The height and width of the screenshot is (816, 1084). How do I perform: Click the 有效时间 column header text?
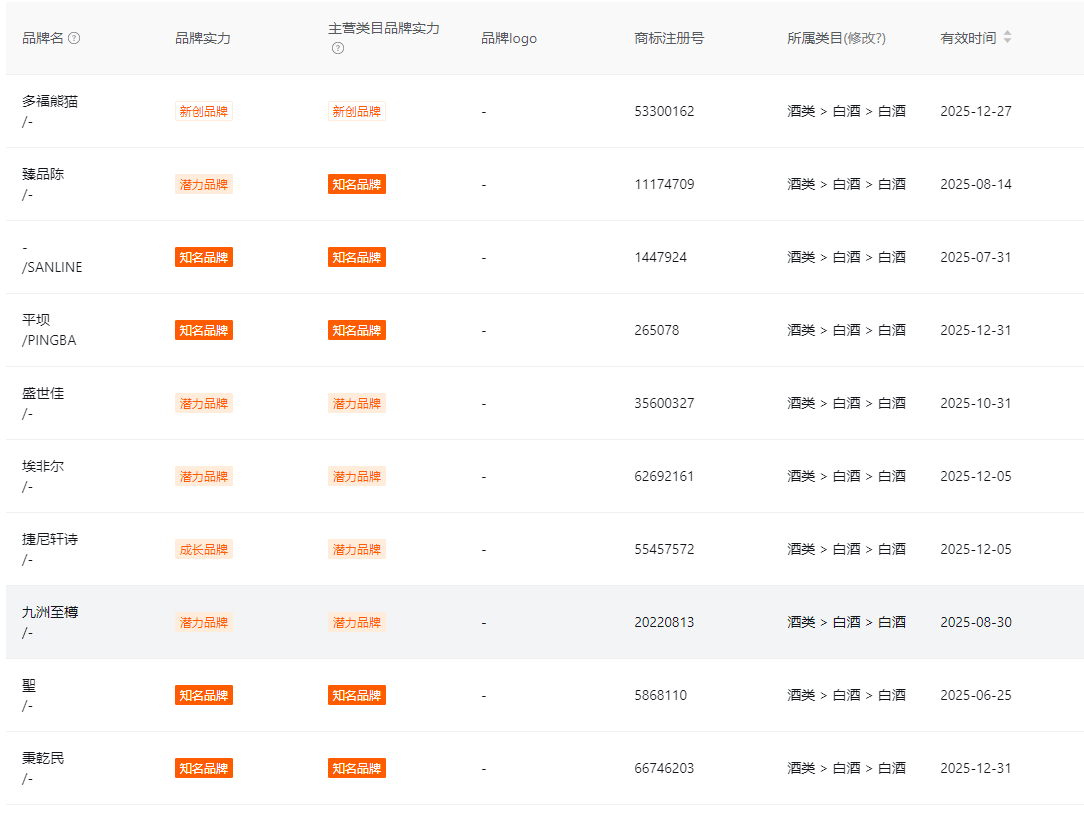pyautogui.click(x=967, y=38)
